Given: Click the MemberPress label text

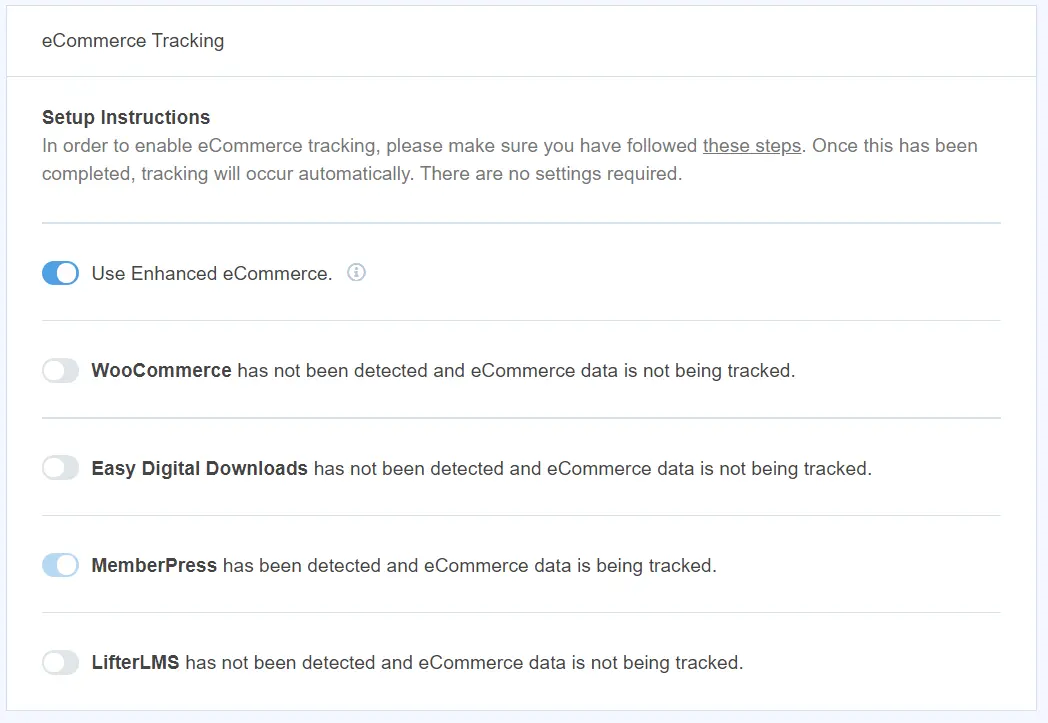Looking at the screenshot, I should tap(154, 564).
